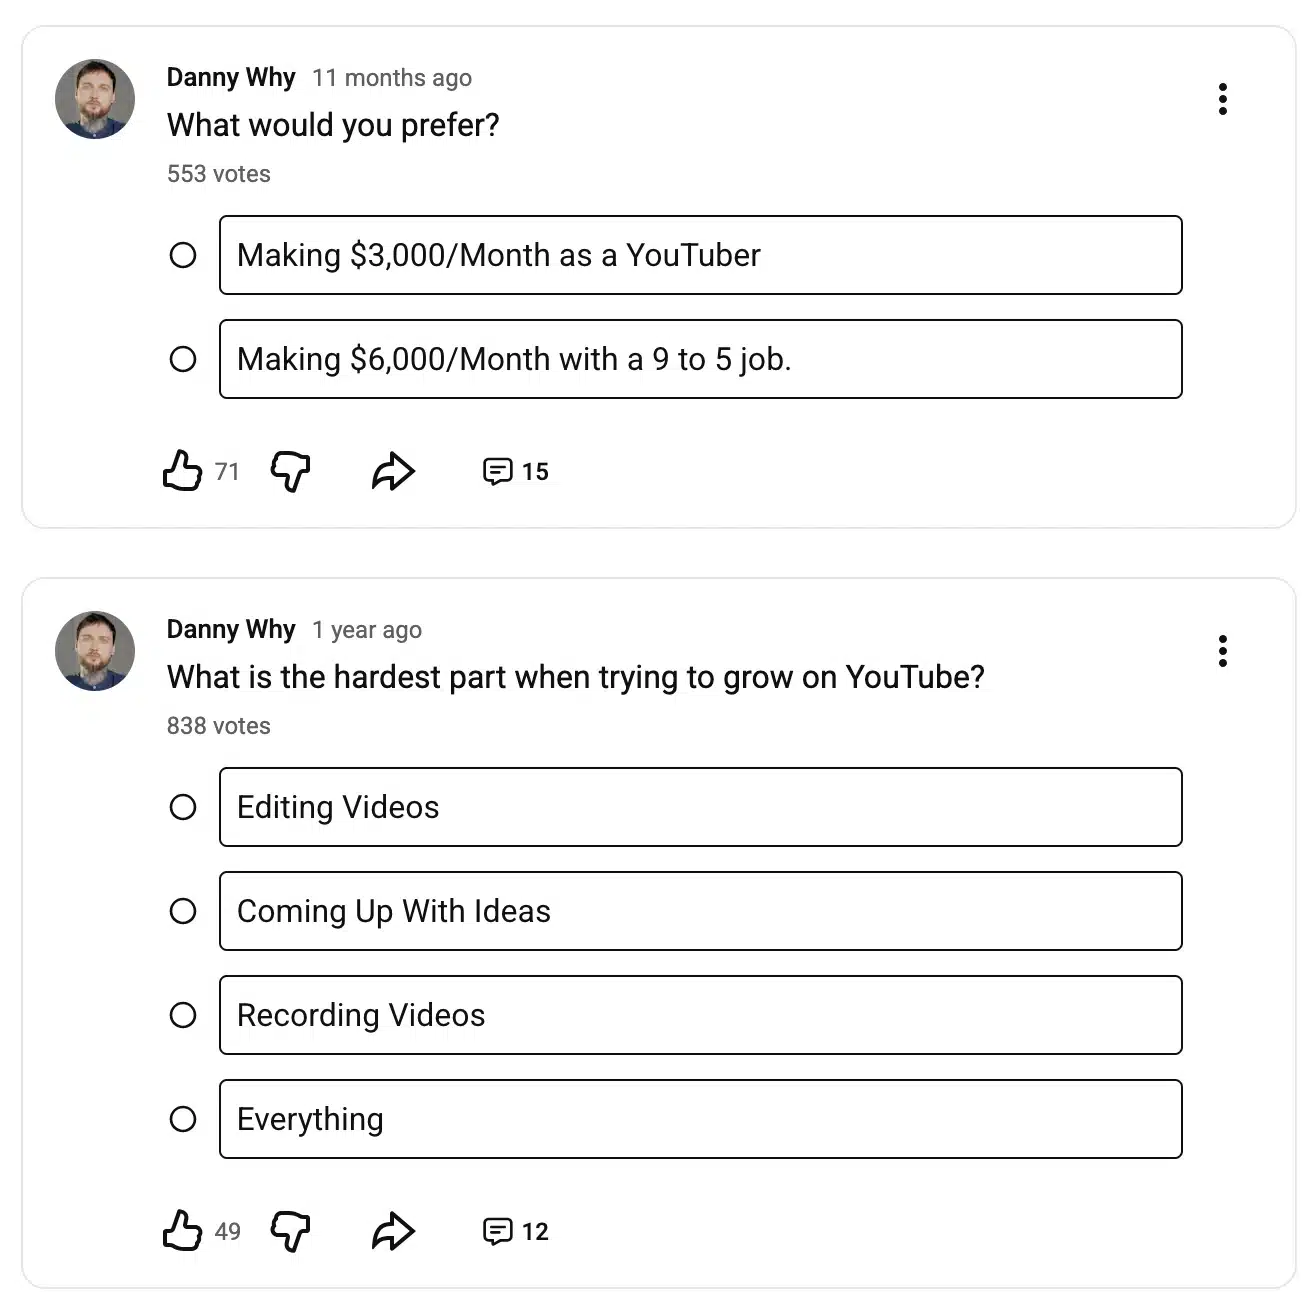Image resolution: width=1314 pixels, height=1310 pixels.
Task: Open the '11 months ago' poll timestamp
Action: click(x=391, y=77)
